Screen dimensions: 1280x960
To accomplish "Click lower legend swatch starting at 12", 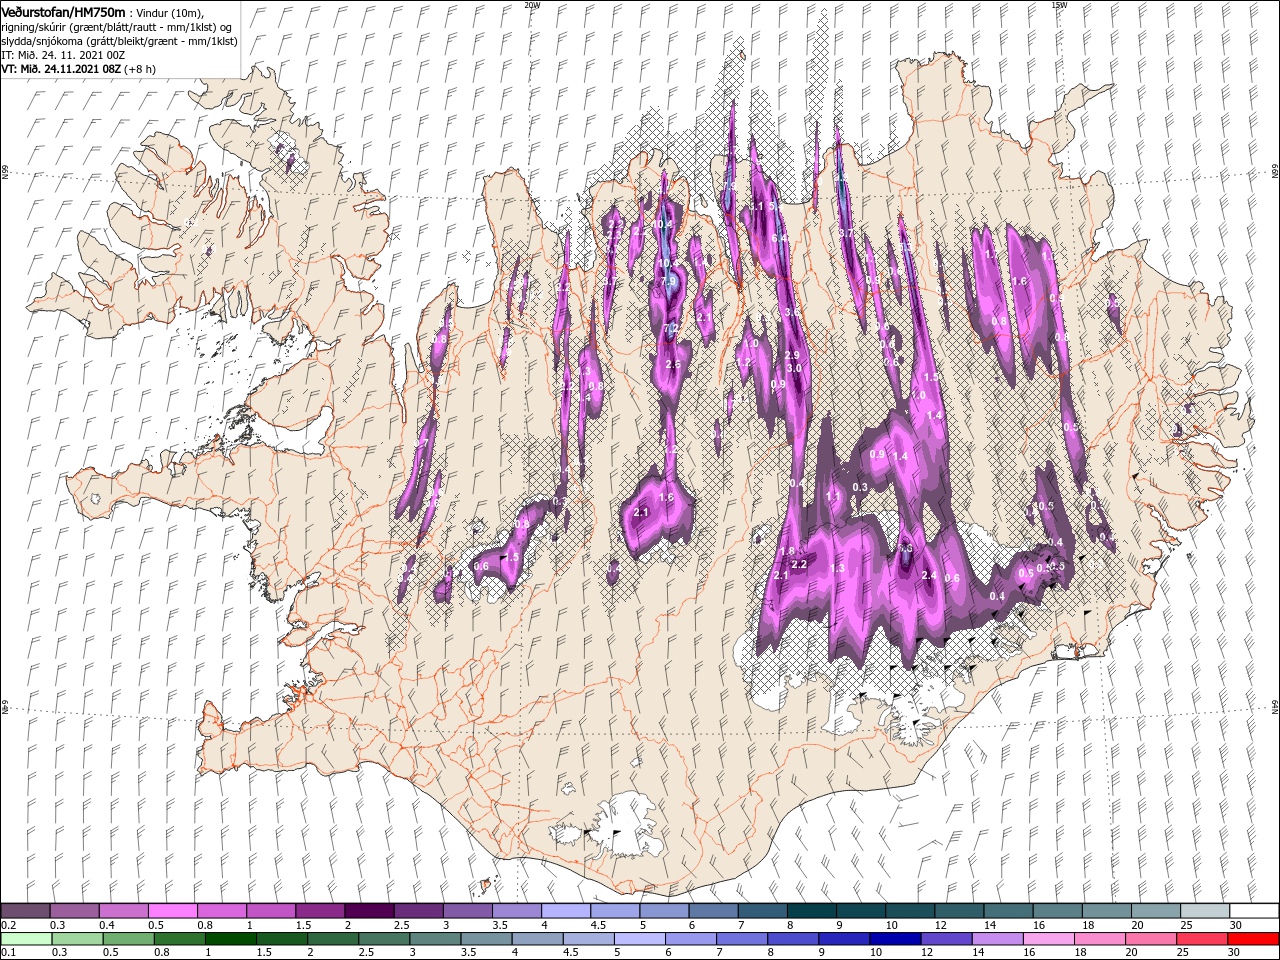I will [945, 939].
